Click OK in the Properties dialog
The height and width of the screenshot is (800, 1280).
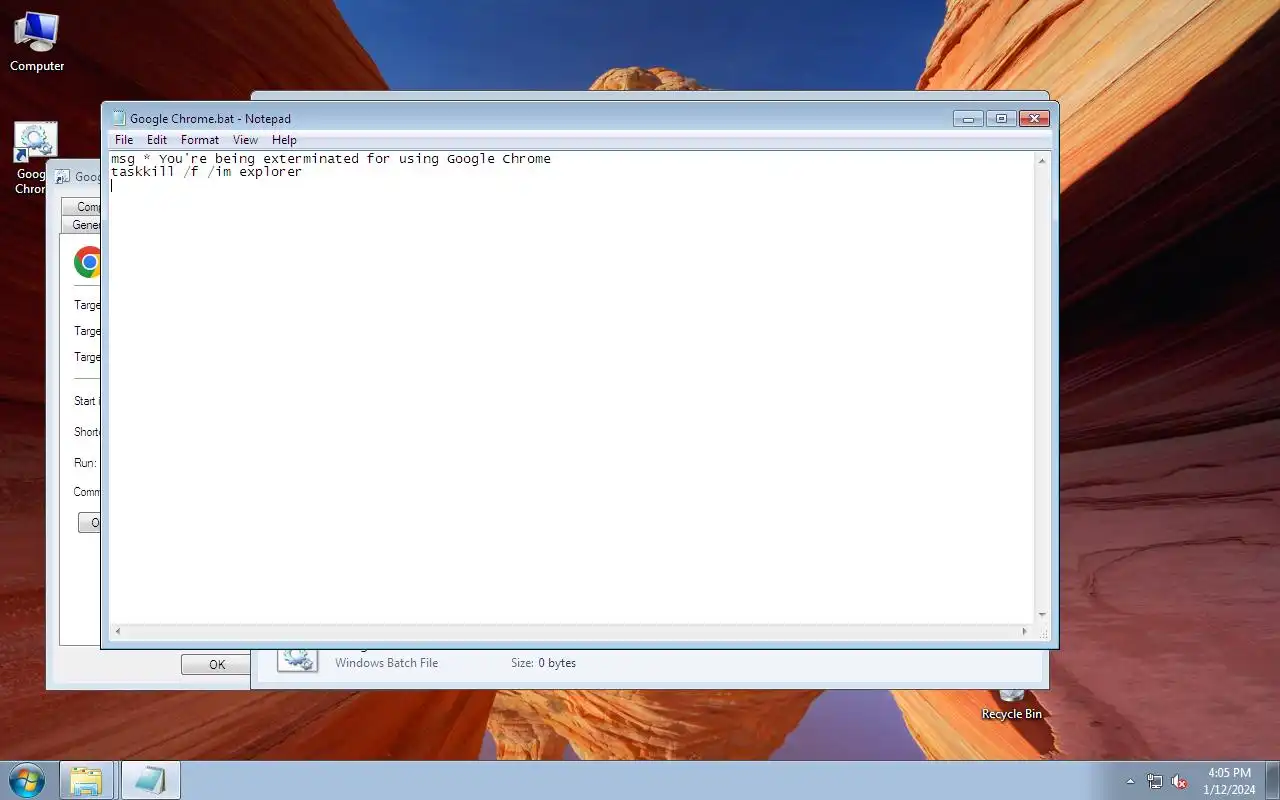[x=217, y=664]
